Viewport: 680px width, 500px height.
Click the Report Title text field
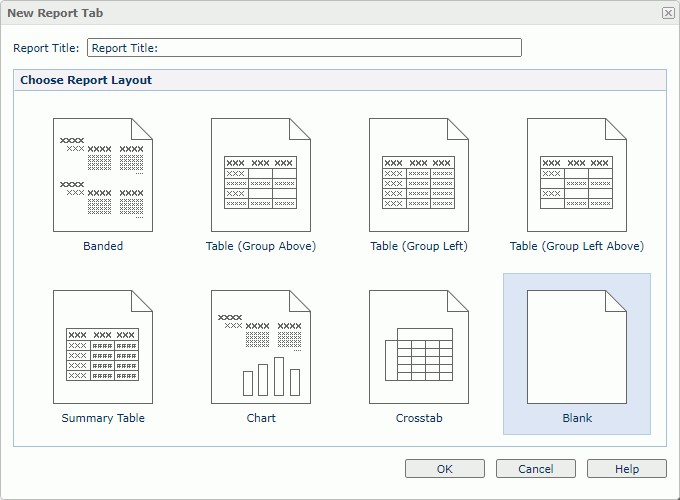[304, 48]
